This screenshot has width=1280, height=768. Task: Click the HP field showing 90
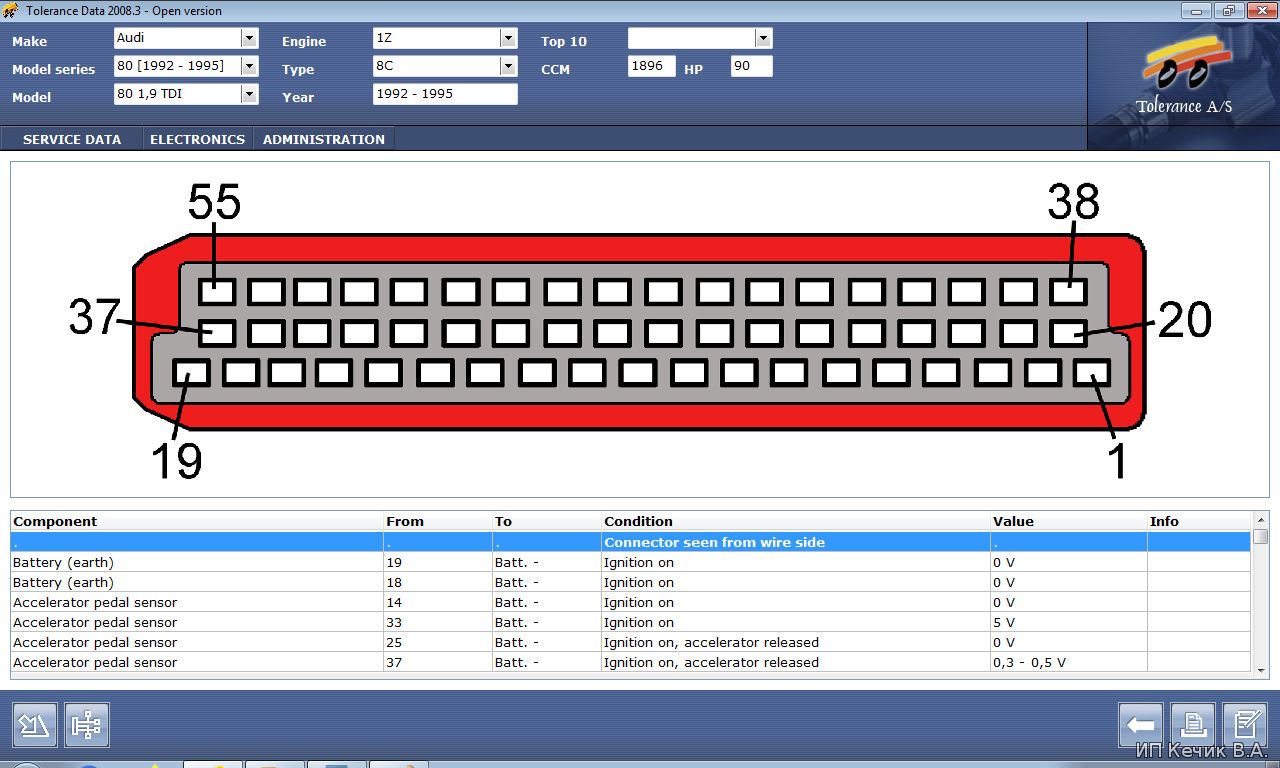(x=752, y=66)
